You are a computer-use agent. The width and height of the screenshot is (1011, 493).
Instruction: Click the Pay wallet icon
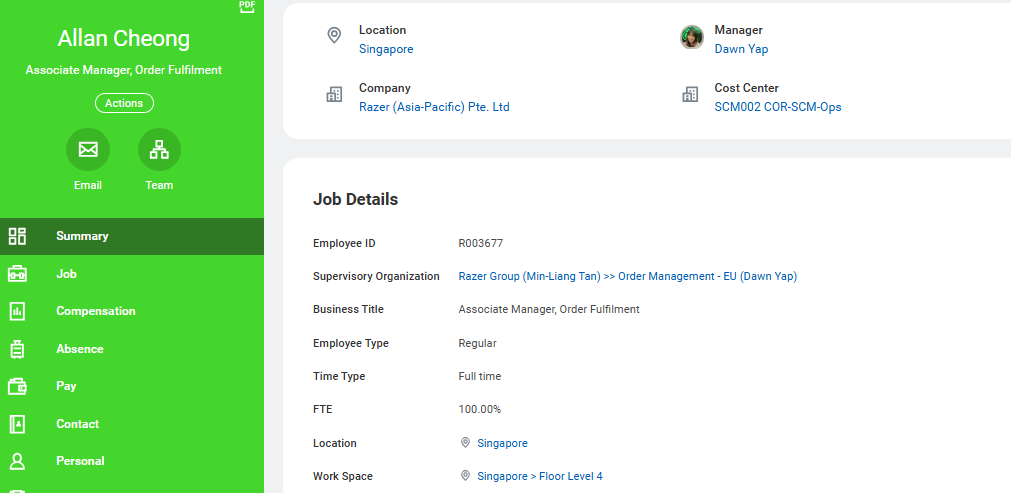click(17, 387)
